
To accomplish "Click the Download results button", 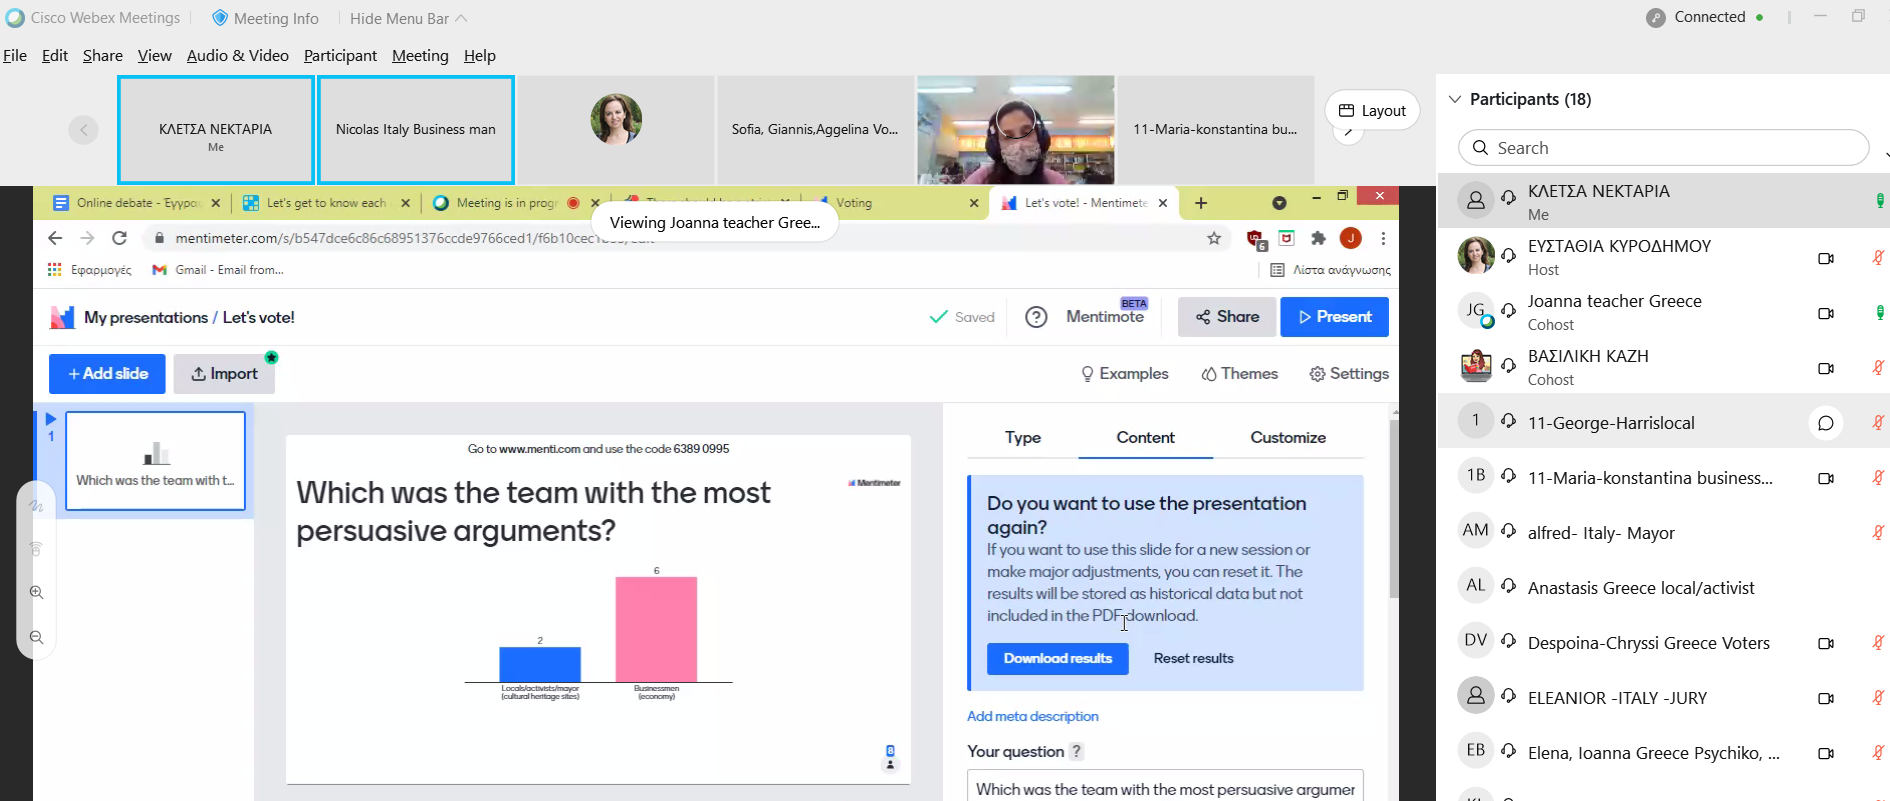I will tap(1057, 658).
